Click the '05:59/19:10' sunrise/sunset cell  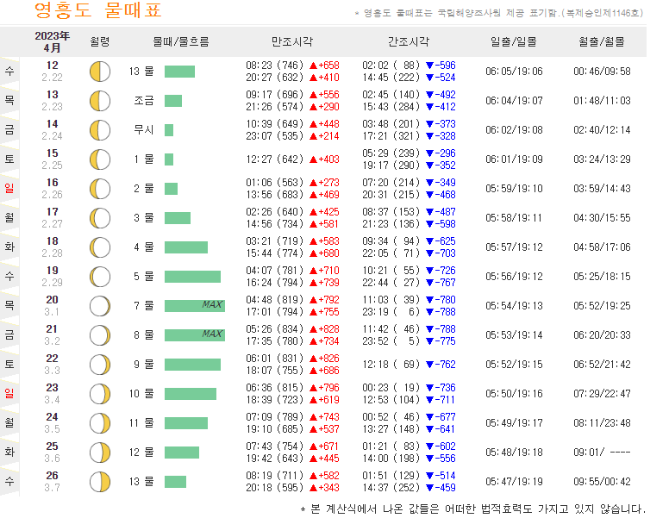coord(514,189)
